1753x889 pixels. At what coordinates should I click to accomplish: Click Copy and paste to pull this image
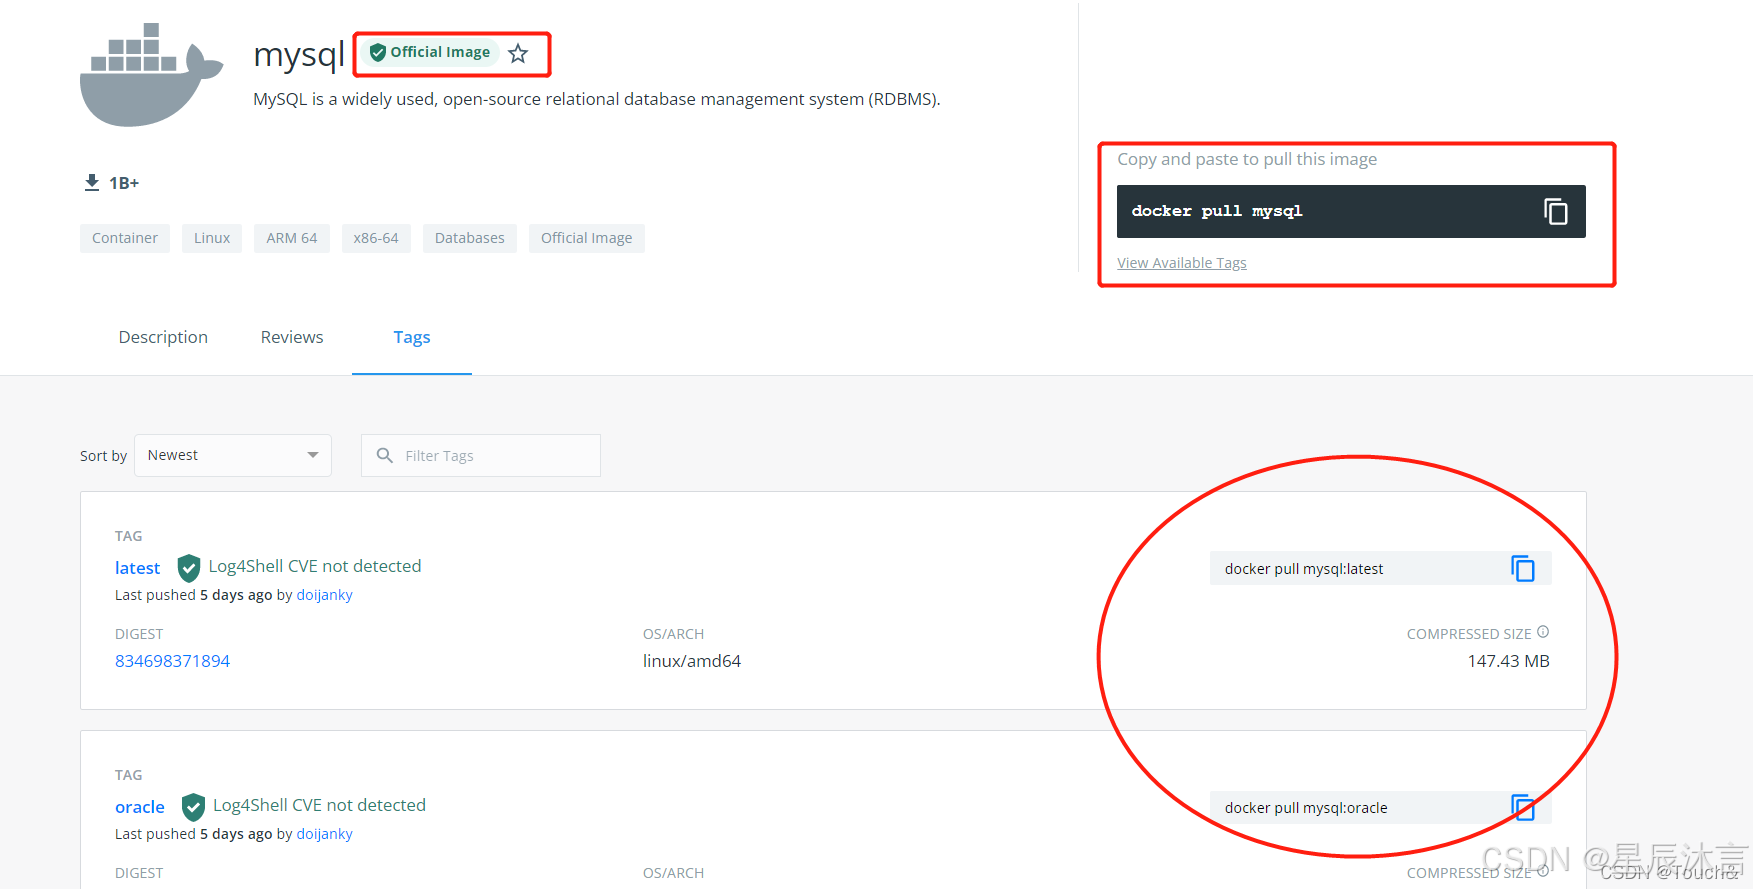(1247, 159)
